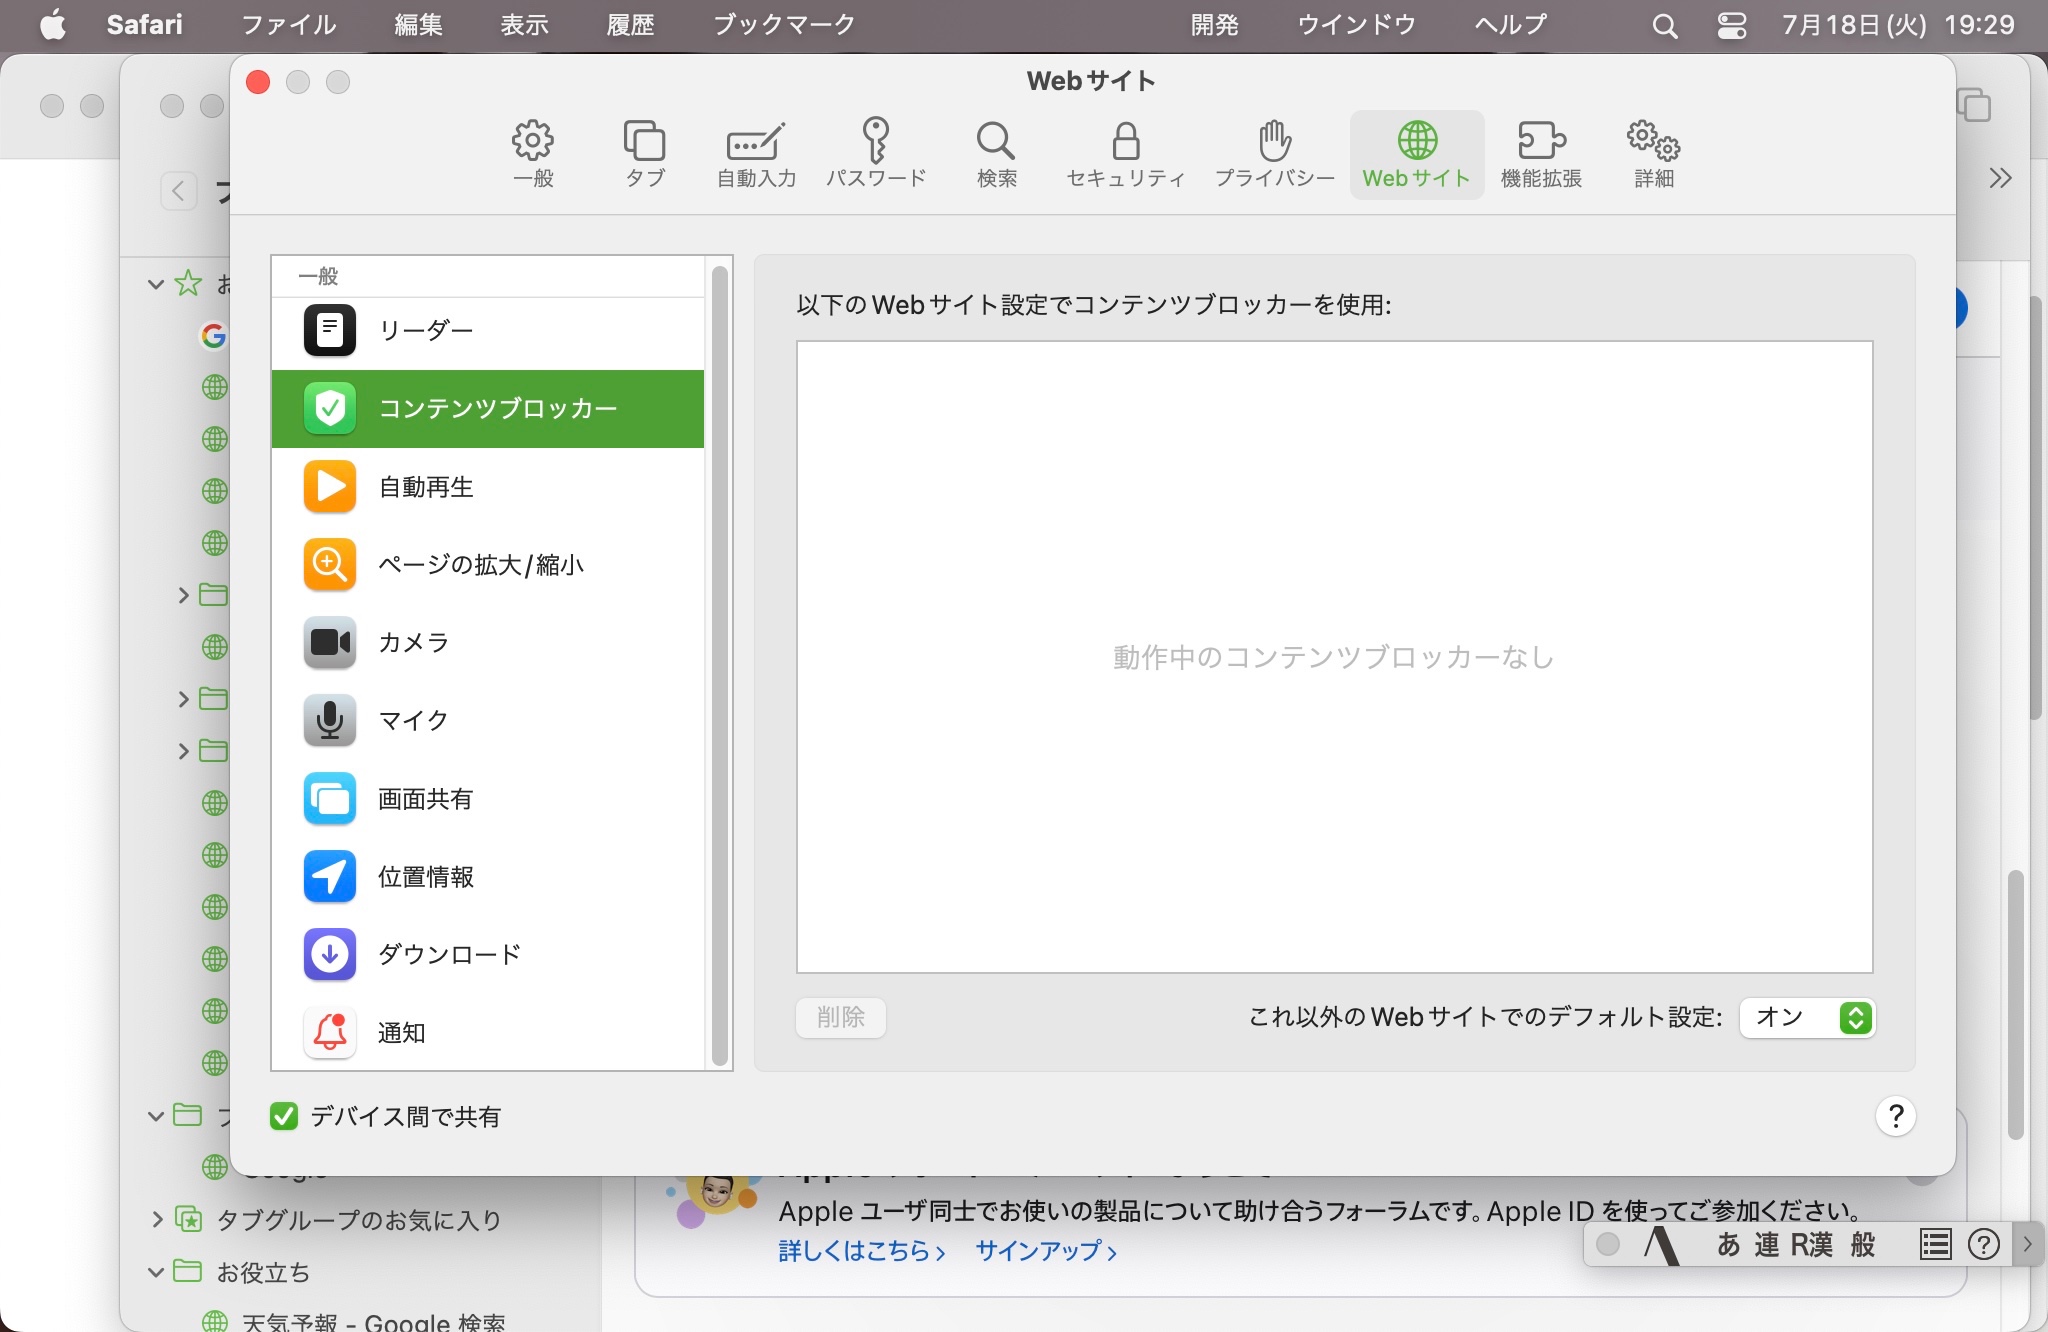Click the help question mark button

pos(1895,1116)
